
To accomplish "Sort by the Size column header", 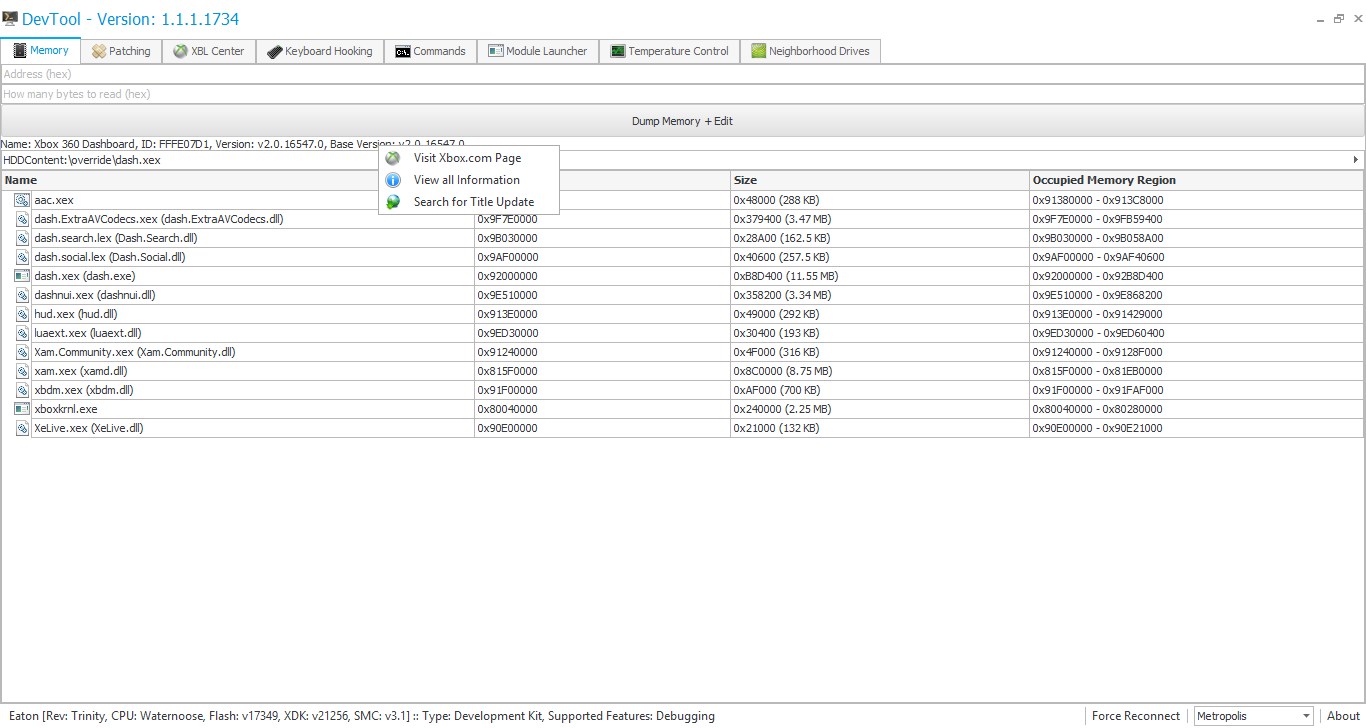I will coord(880,180).
